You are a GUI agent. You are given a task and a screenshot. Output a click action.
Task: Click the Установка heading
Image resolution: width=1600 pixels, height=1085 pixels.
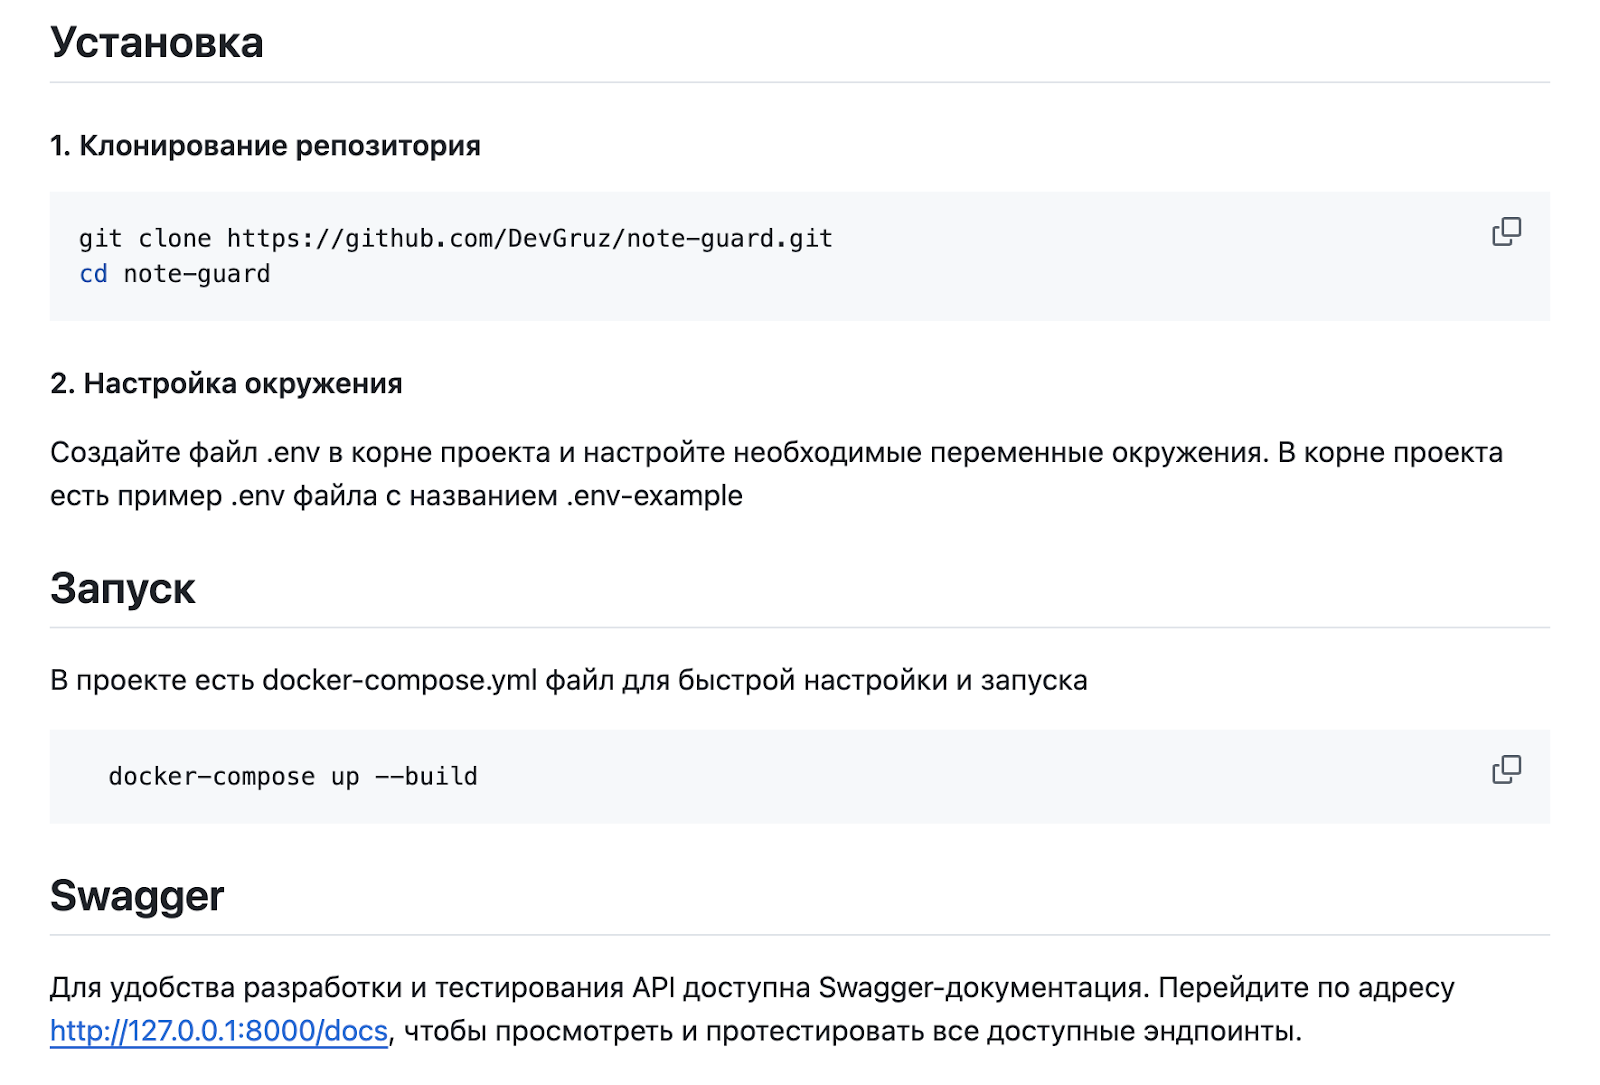tap(157, 43)
